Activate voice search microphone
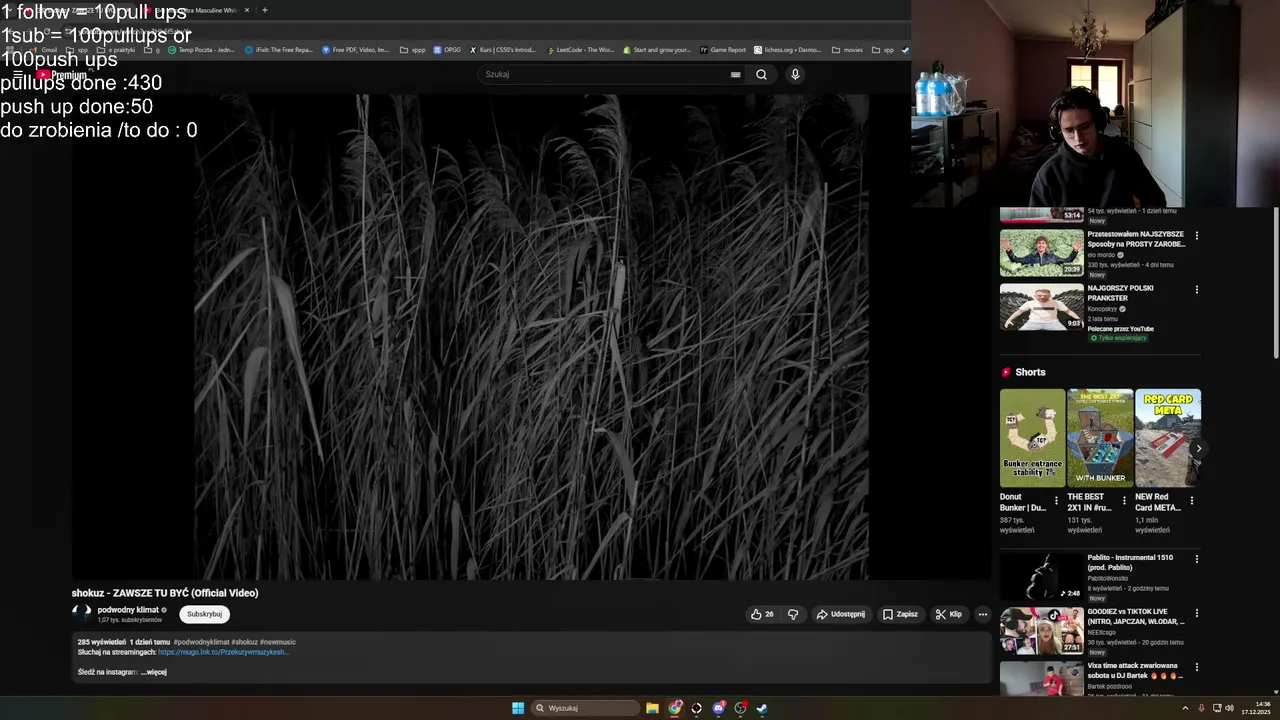1280x720 pixels. (795, 74)
